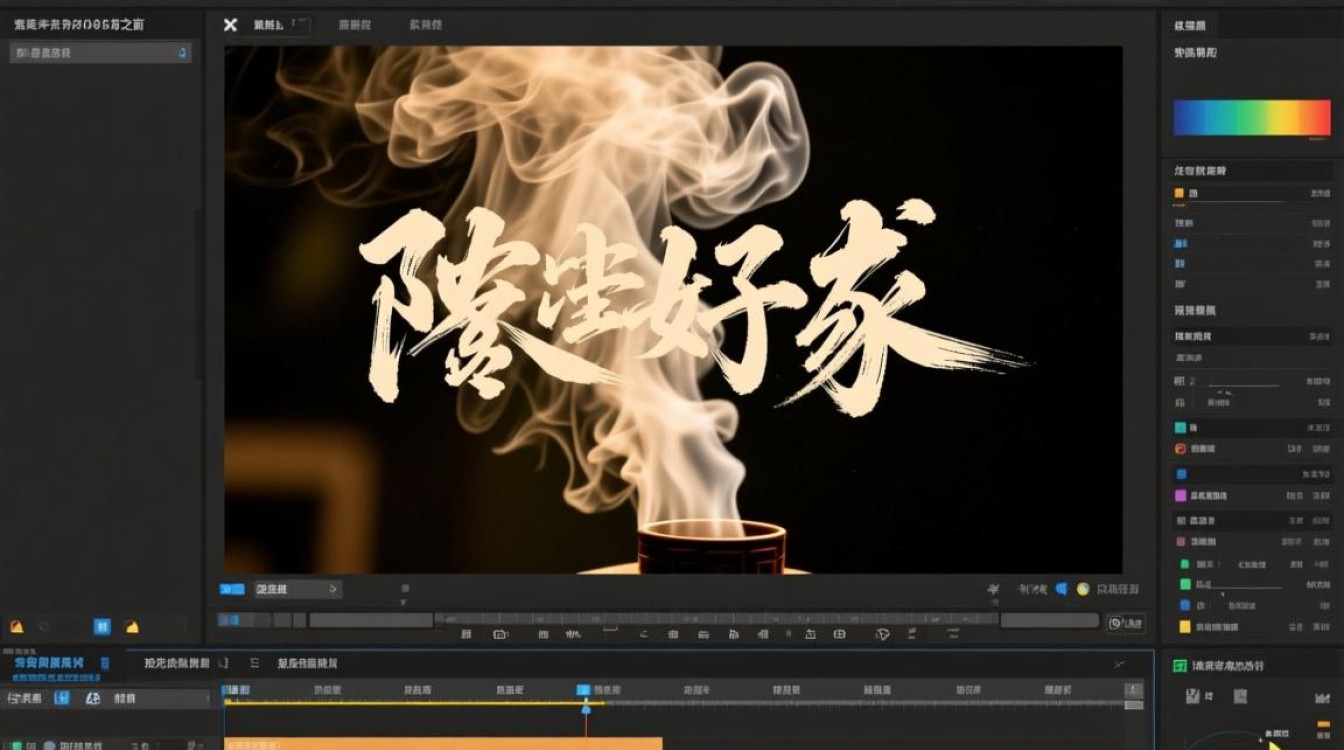The image size is (1344, 750).
Task: Click the small button at the timeline ruler's right end
Action: pos(1133,690)
